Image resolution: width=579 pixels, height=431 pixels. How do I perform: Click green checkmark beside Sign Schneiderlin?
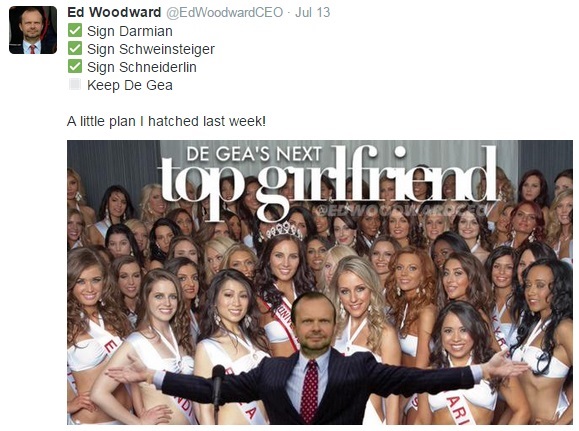click(x=75, y=66)
